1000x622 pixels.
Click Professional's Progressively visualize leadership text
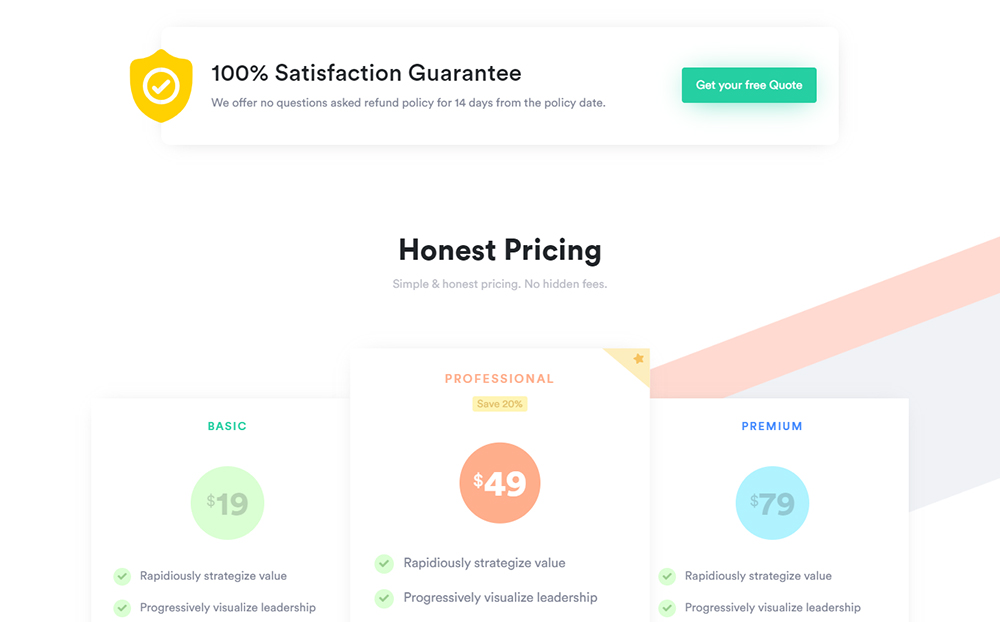point(500,598)
